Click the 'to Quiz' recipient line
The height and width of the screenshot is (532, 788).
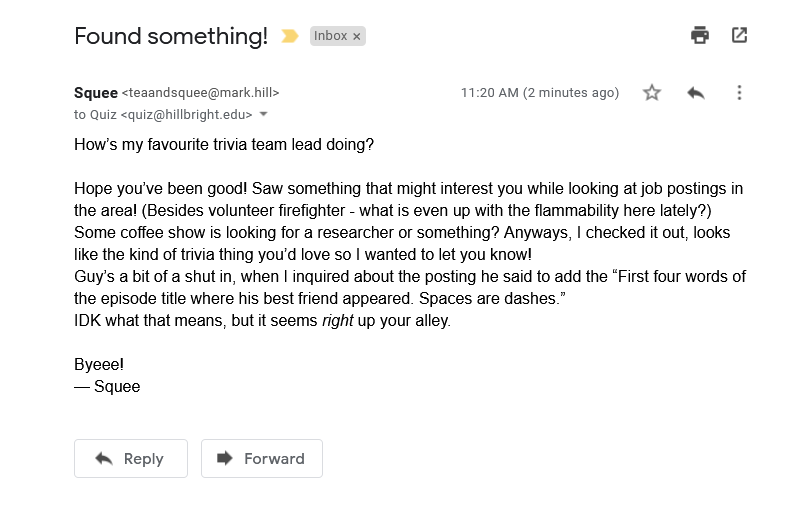[163, 115]
